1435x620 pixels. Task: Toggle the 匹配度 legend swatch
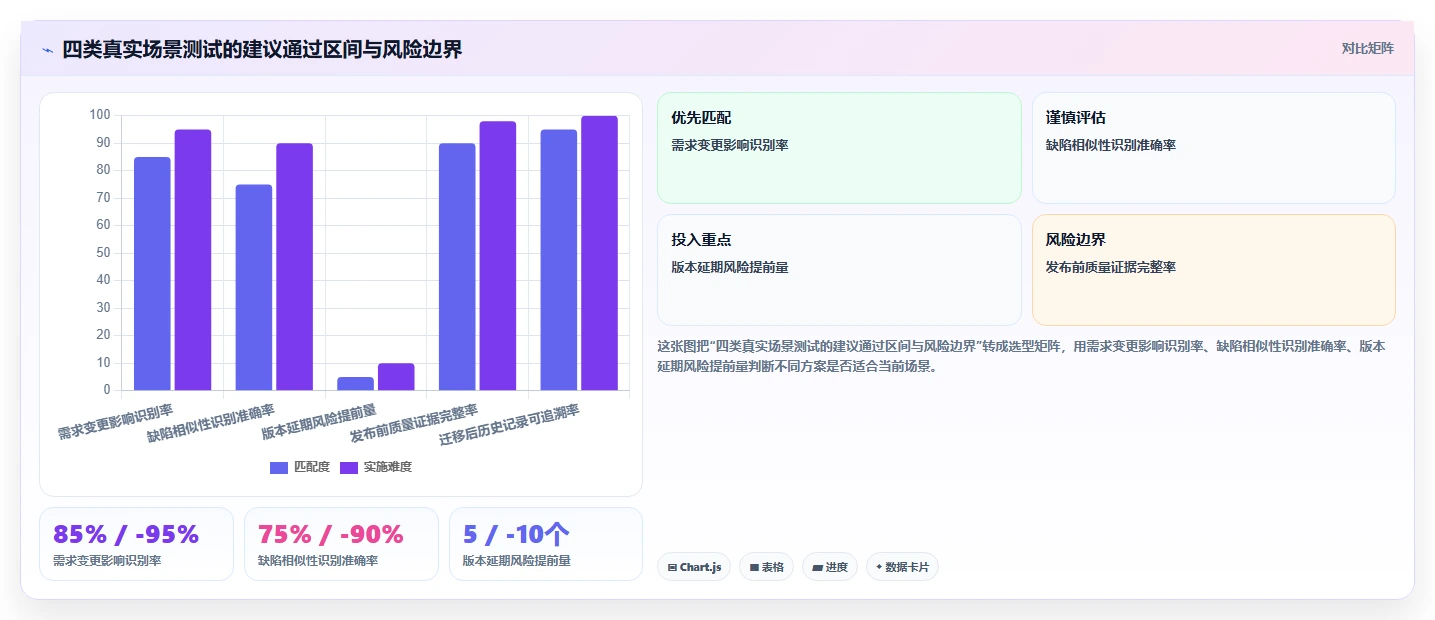click(279, 467)
